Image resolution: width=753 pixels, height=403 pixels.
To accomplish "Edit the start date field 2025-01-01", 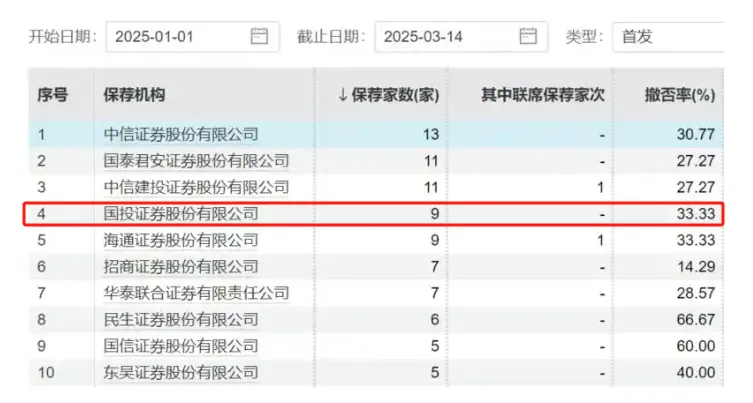I will tap(193, 37).
